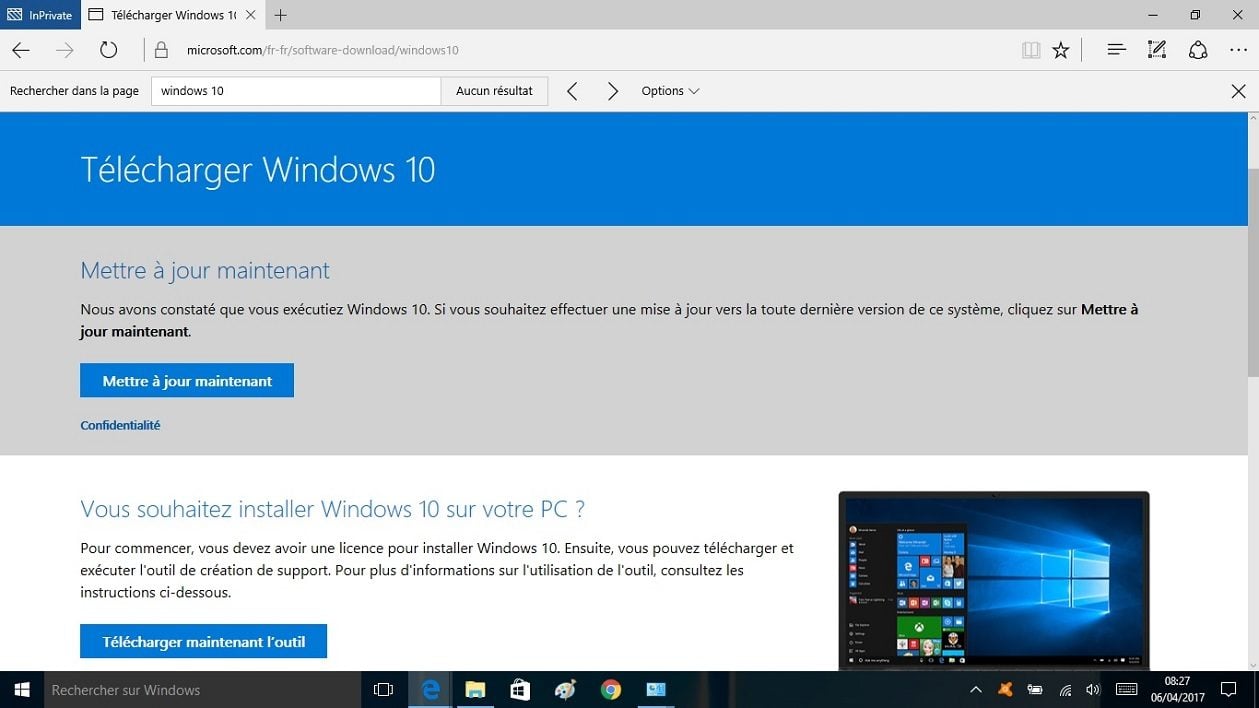Image resolution: width=1259 pixels, height=708 pixels.
Task: Click the browser Back arrow
Action: (21, 50)
